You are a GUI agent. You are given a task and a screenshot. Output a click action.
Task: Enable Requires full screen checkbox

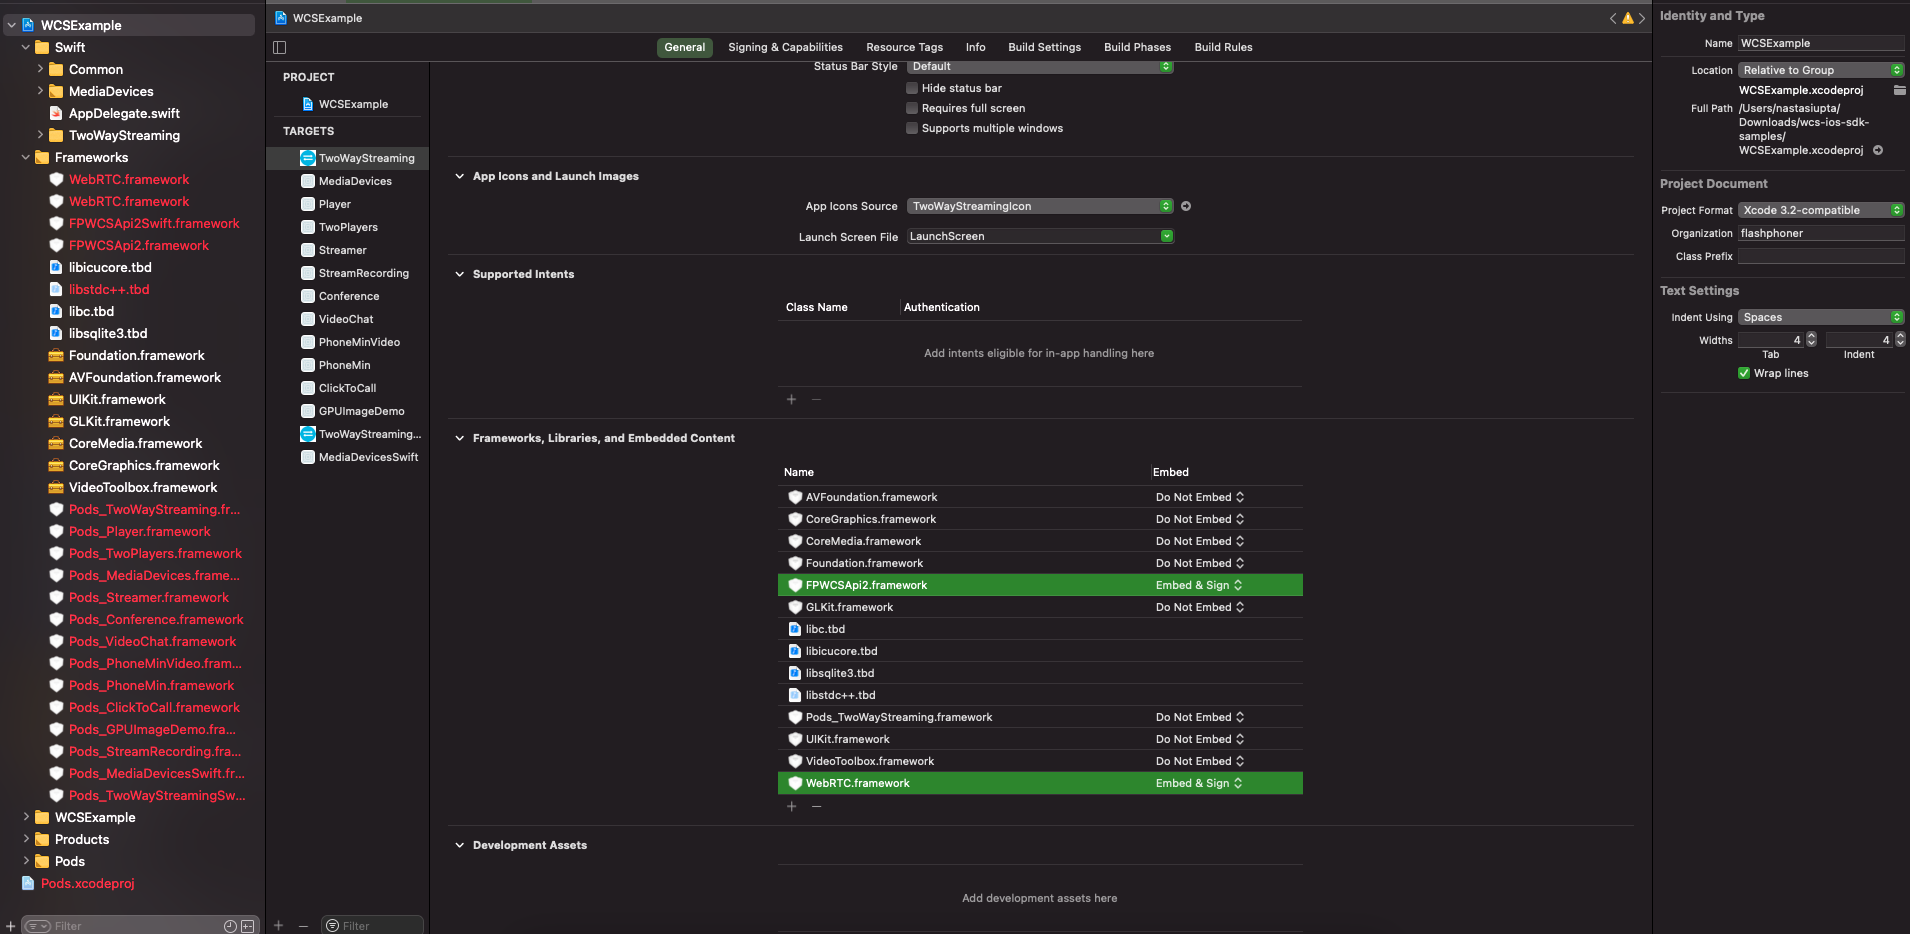[912, 108]
